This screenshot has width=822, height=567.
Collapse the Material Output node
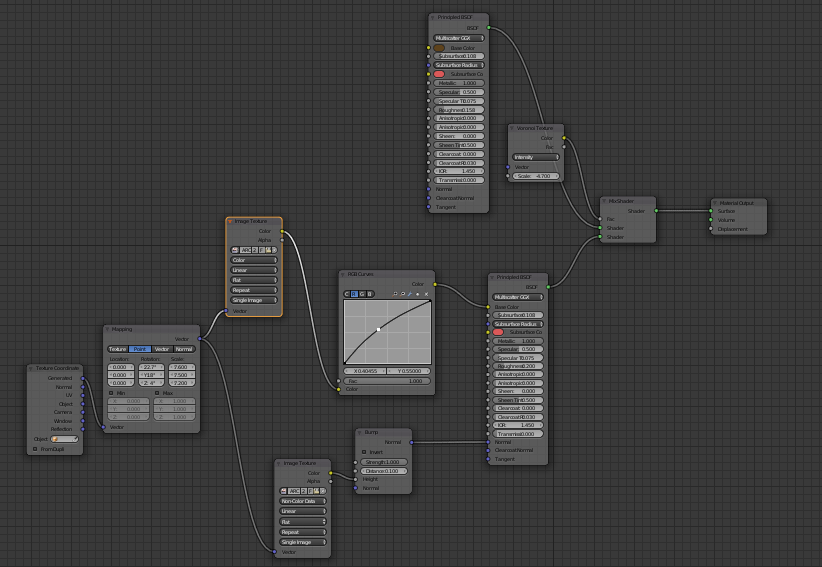pos(715,203)
